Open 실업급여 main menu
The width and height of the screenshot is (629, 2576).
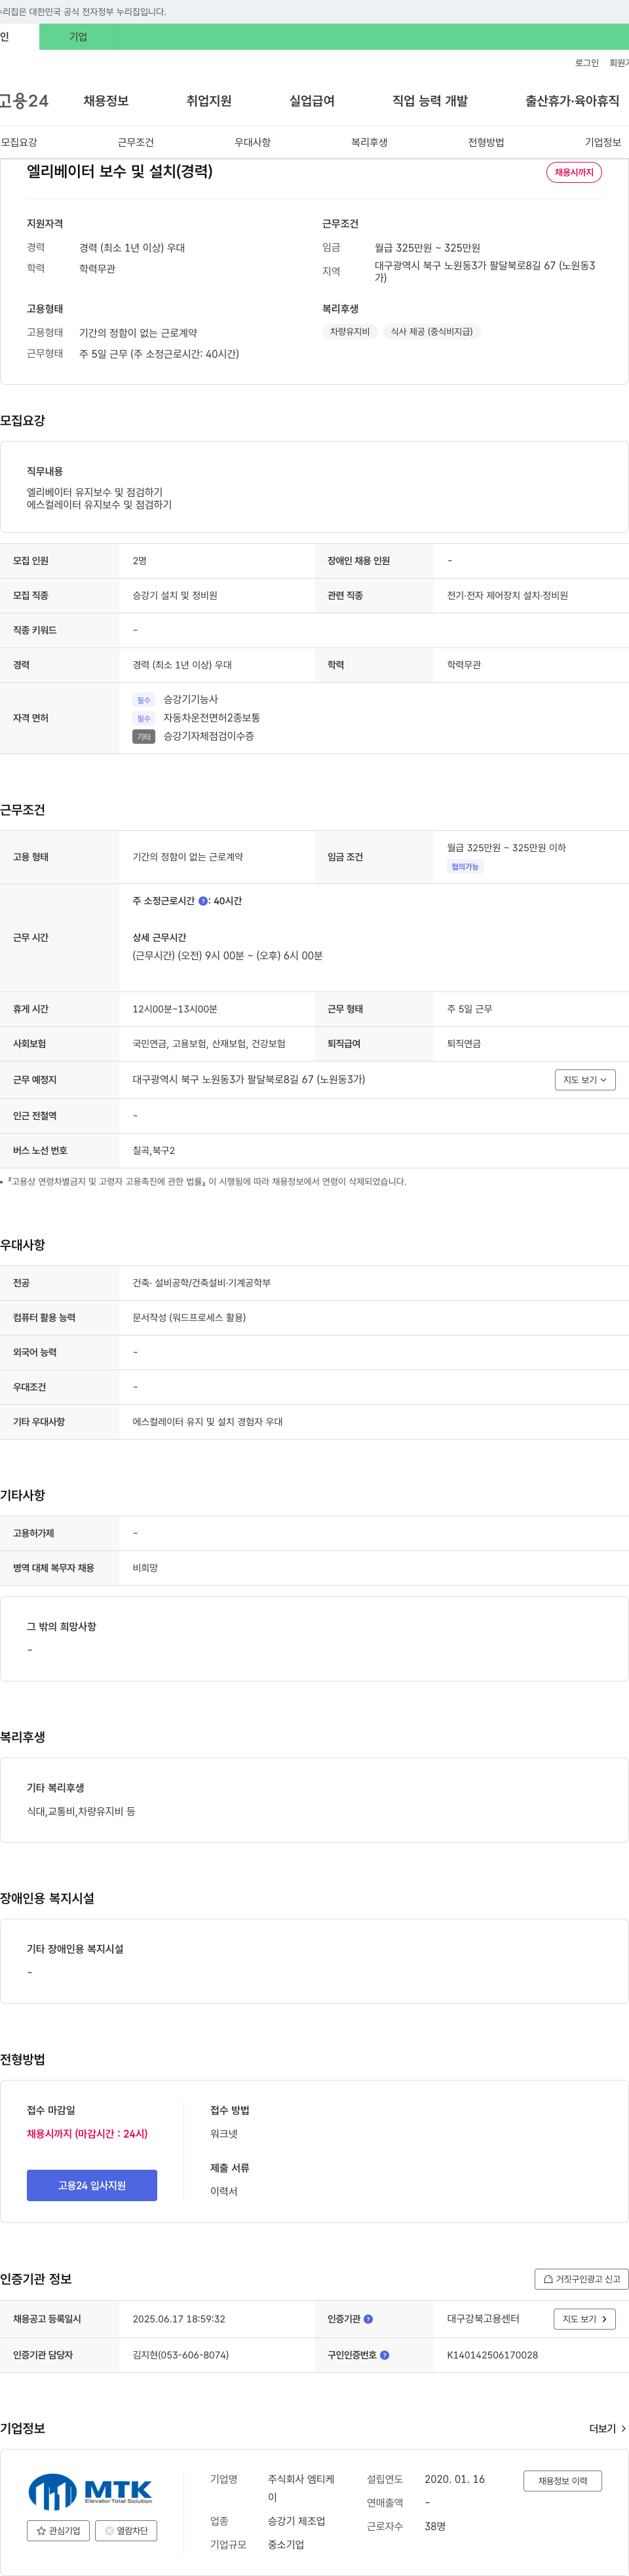tap(312, 101)
